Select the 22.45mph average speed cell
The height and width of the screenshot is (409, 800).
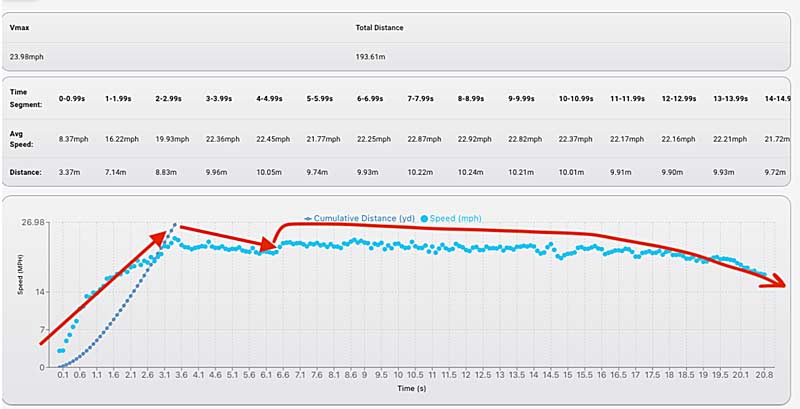(x=273, y=139)
